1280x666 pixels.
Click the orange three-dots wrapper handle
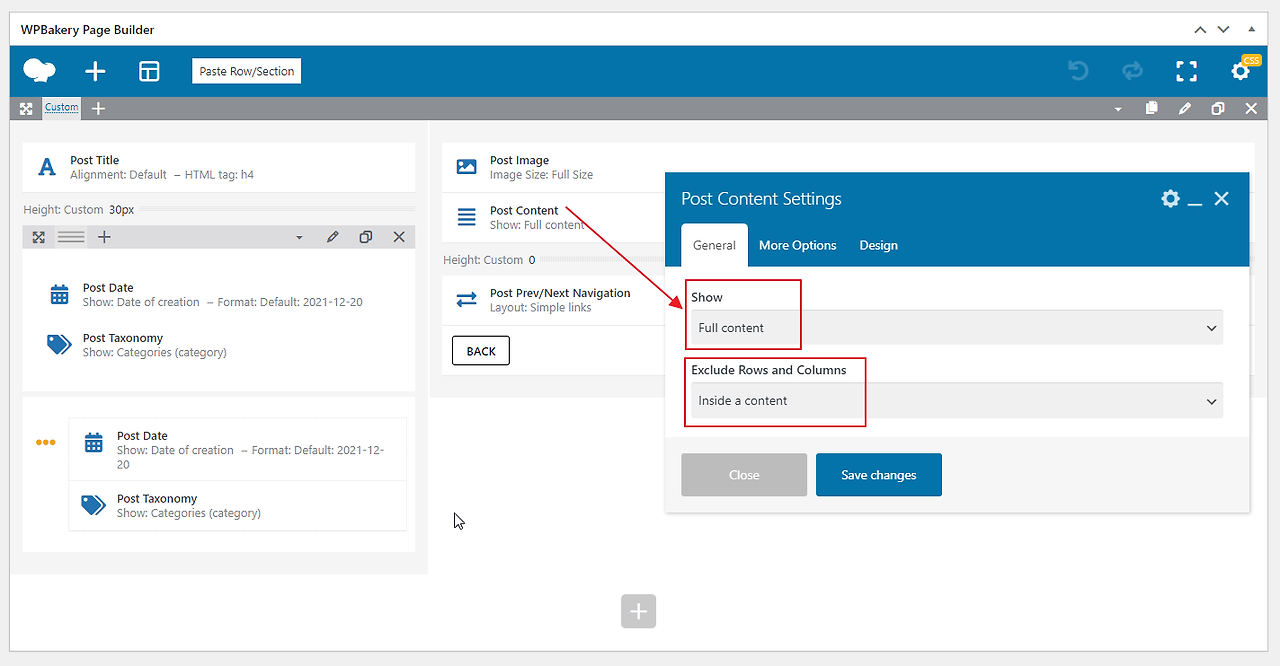click(46, 442)
